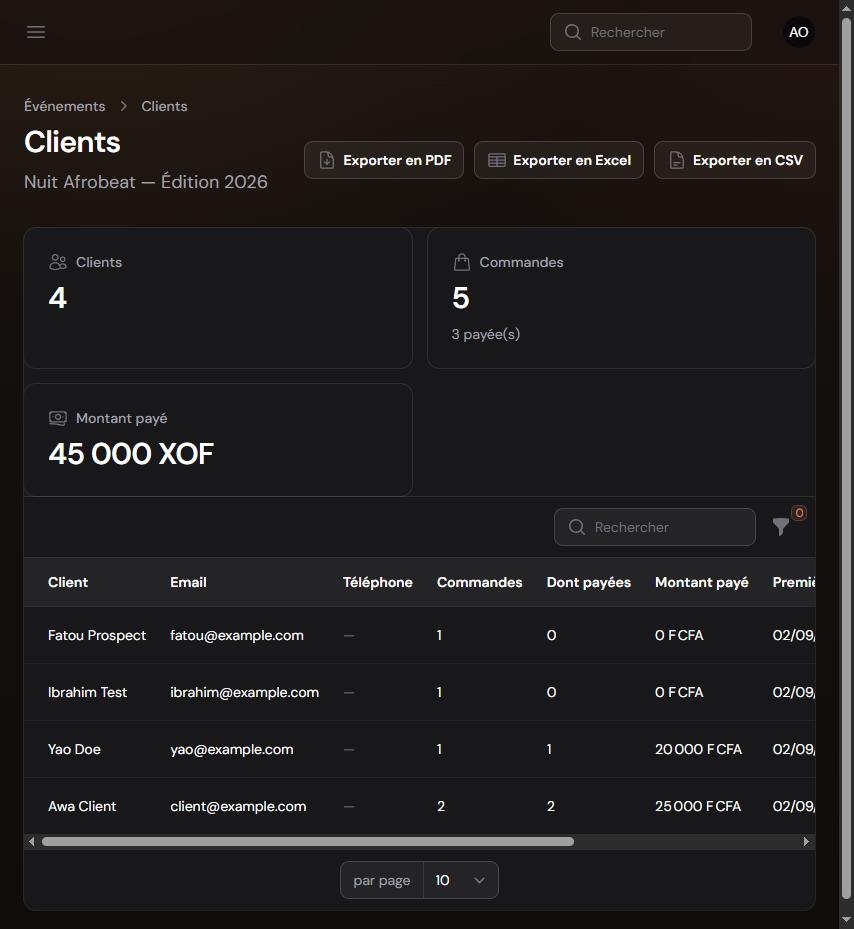This screenshot has height=929, width=854.
Task: Select the Yao Doe row name
Action: point(75,749)
